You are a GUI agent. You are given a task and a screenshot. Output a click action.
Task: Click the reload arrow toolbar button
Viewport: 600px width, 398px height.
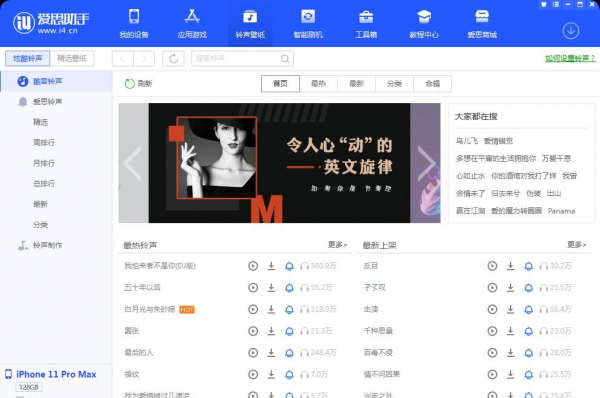173,59
